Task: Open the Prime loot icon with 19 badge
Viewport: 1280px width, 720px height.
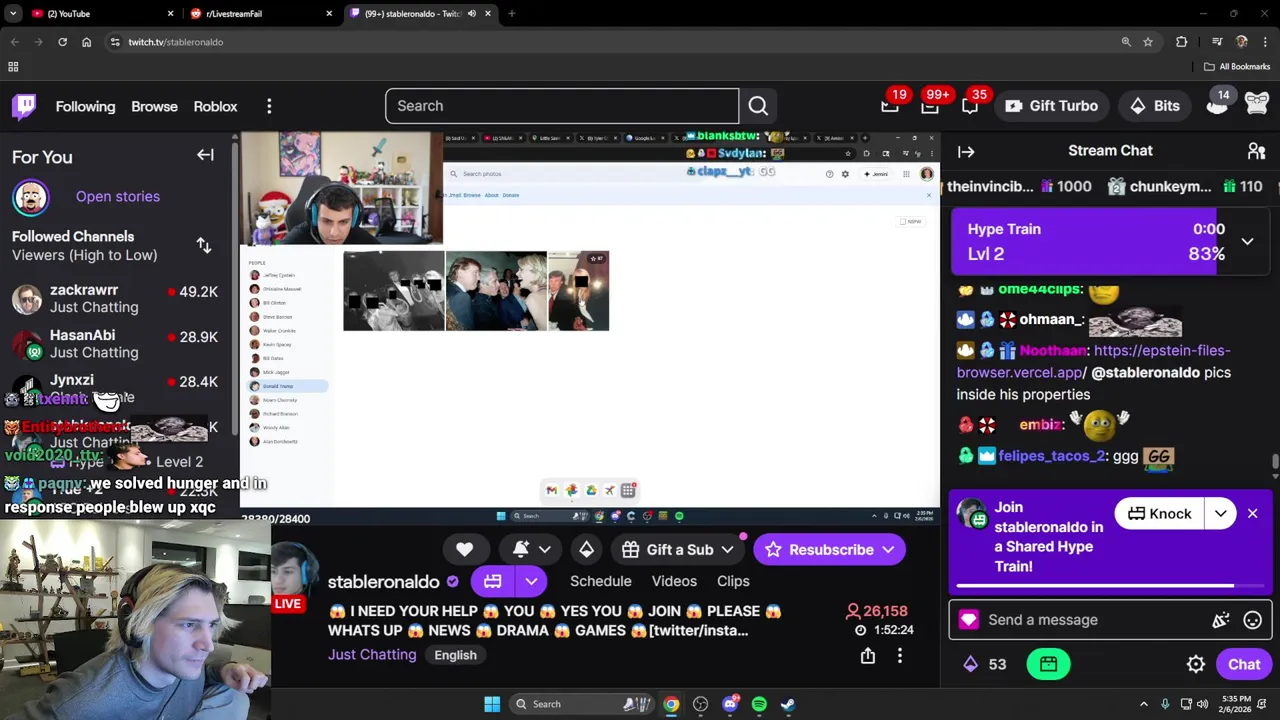Action: pyautogui.click(x=890, y=106)
